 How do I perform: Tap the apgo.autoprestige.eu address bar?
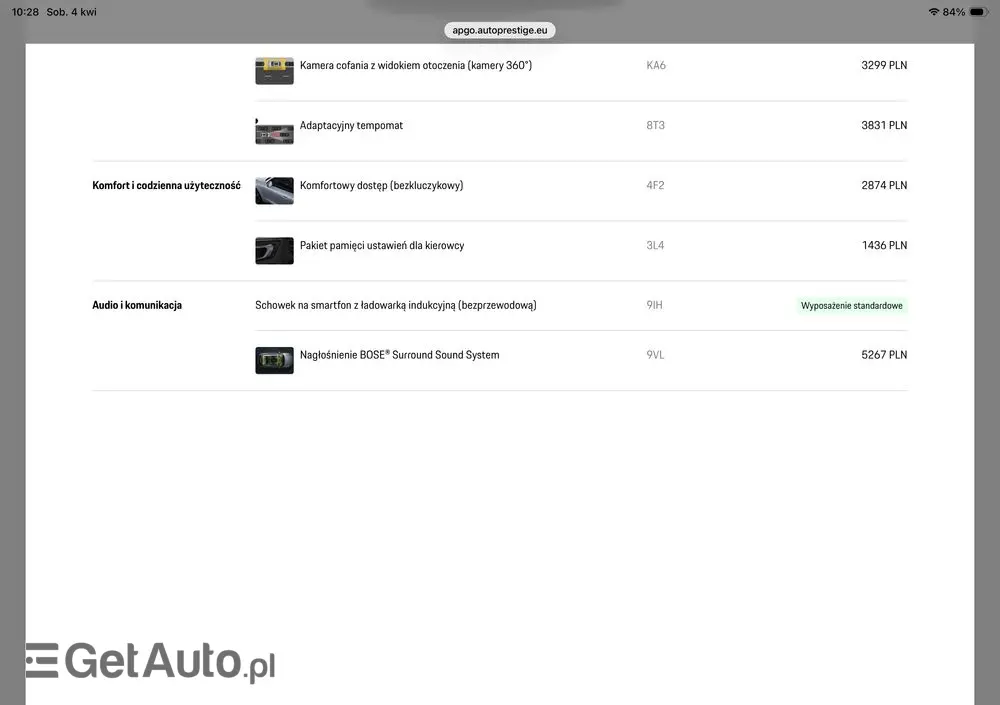[500, 30]
